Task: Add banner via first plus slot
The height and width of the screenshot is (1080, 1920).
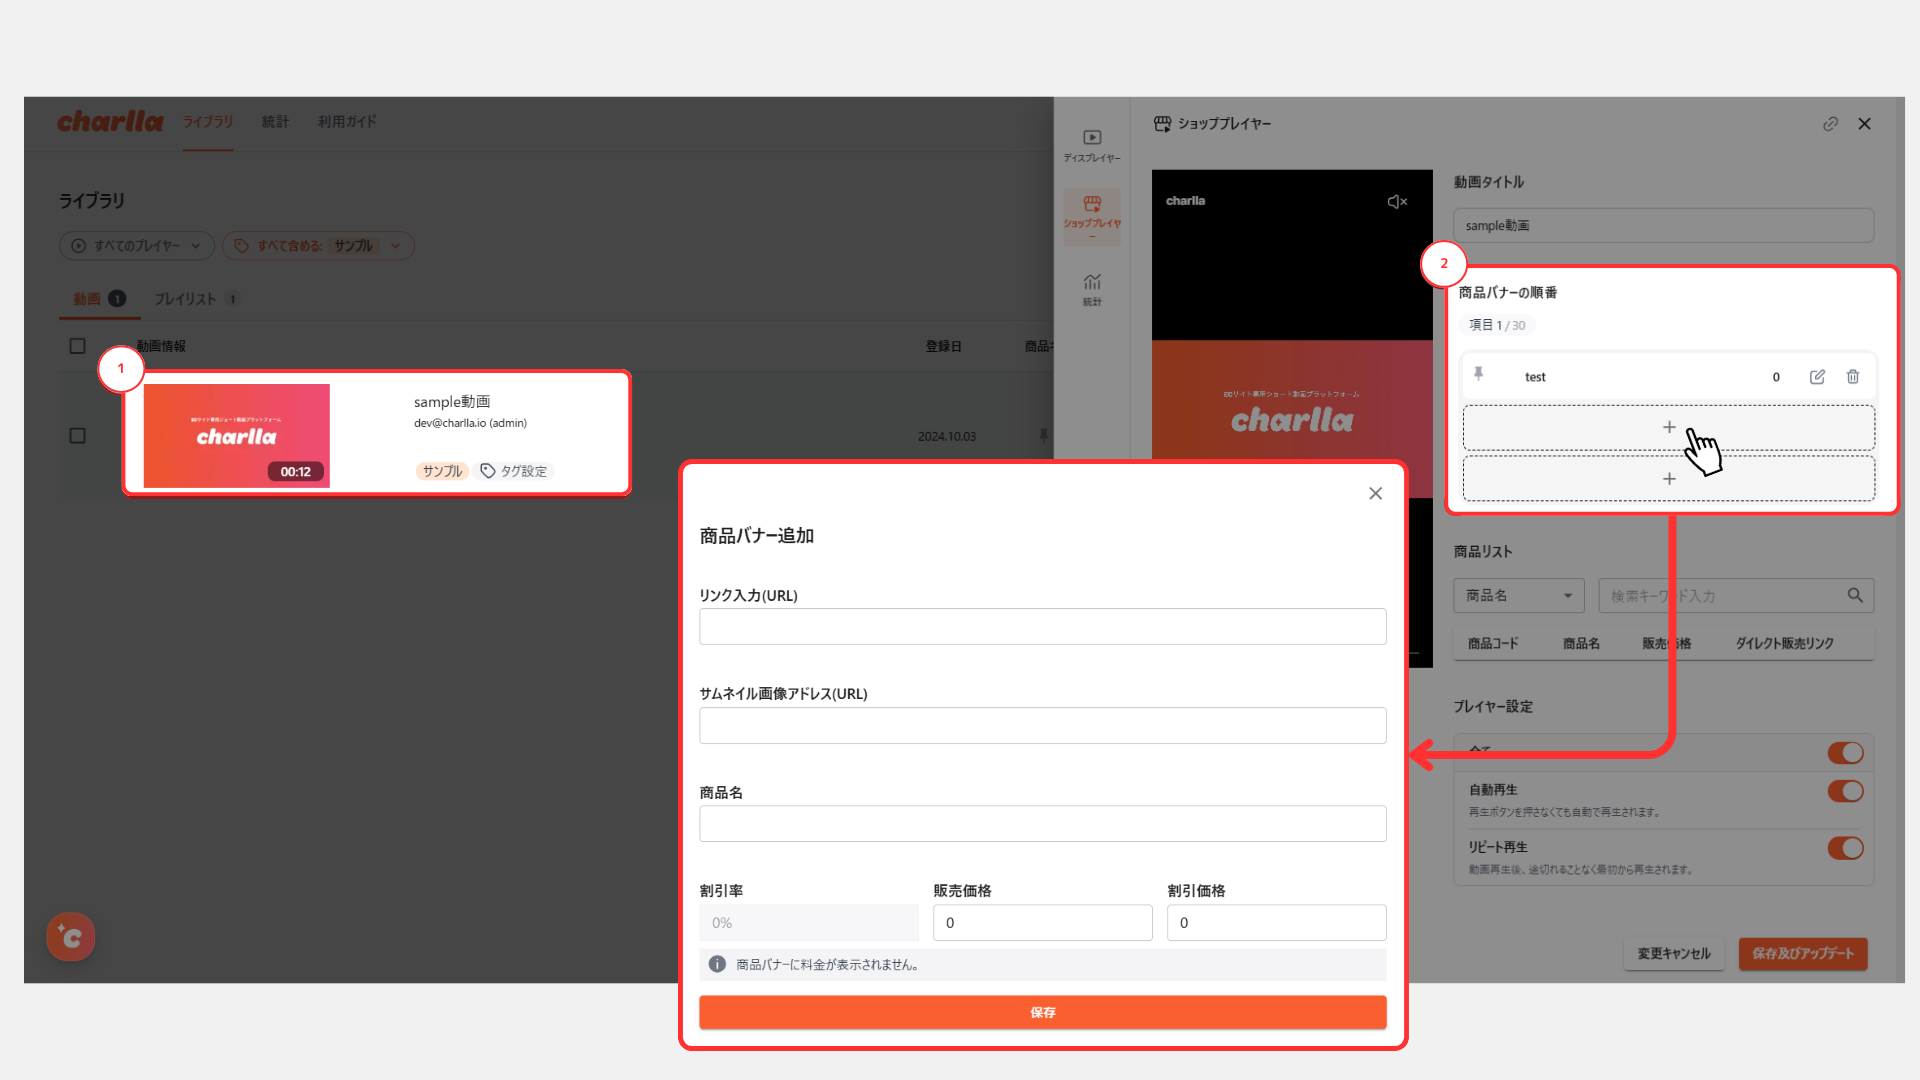Action: coord(1669,428)
